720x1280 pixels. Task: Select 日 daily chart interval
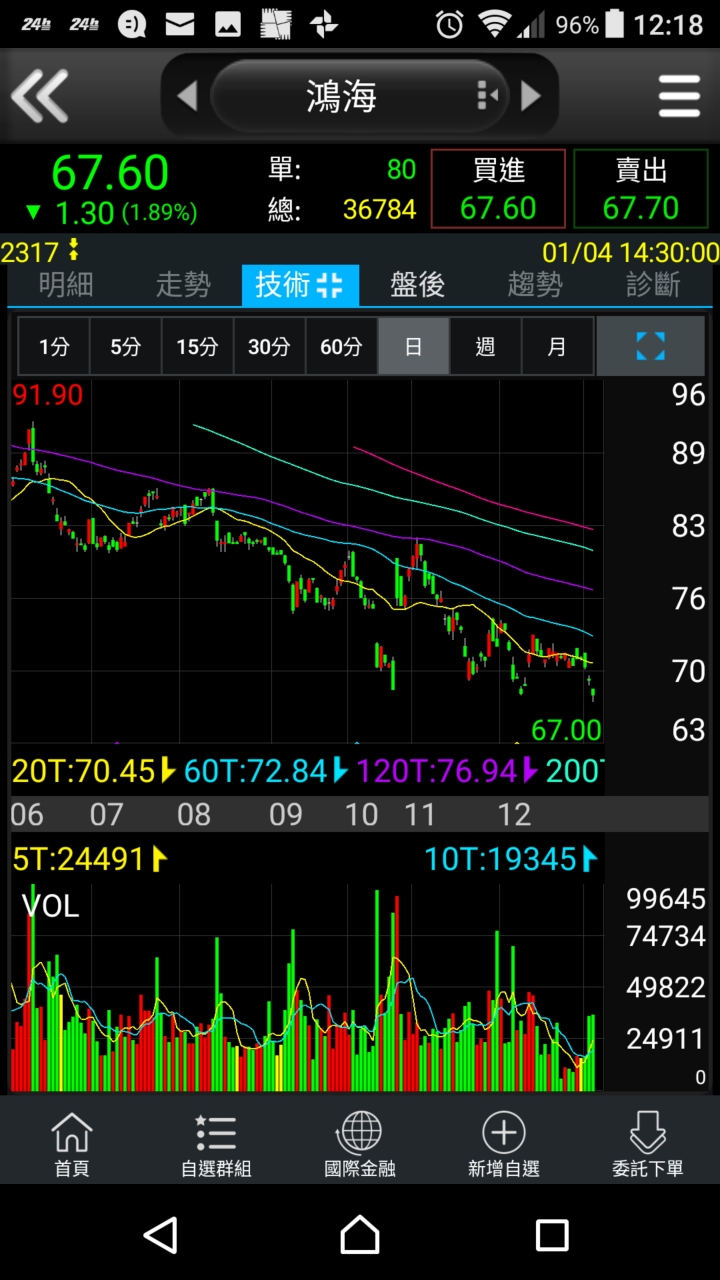(x=414, y=347)
